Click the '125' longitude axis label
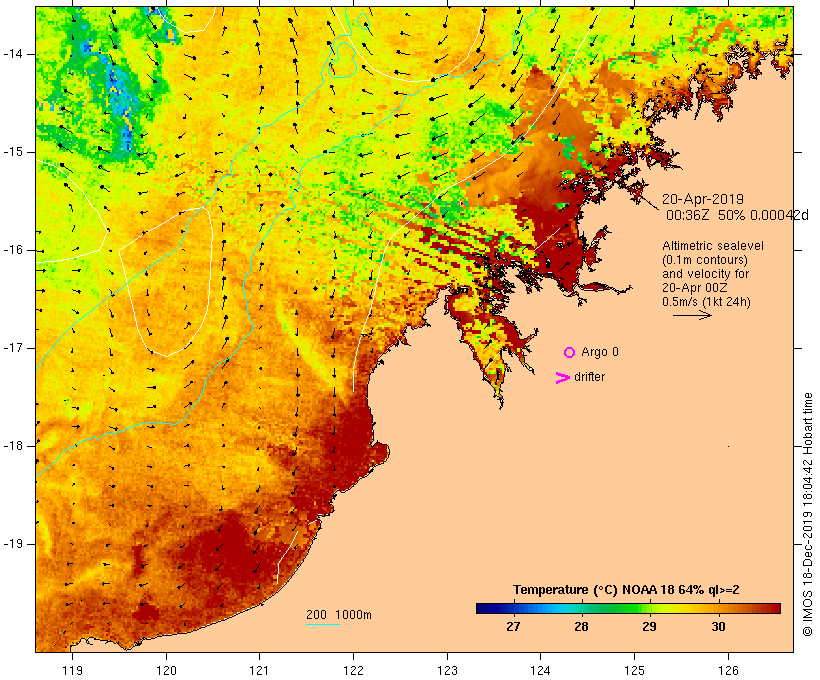 (x=635, y=670)
